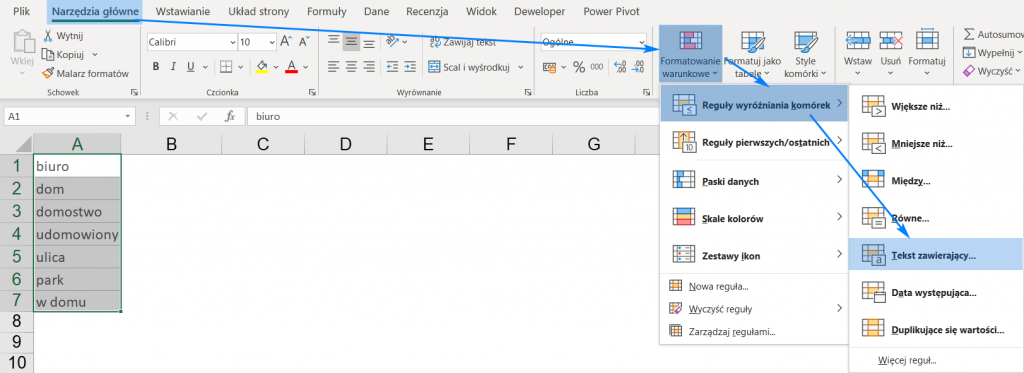1024x373 pixels.
Task: Open the red font color dropdown
Action: click(x=306, y=67)
